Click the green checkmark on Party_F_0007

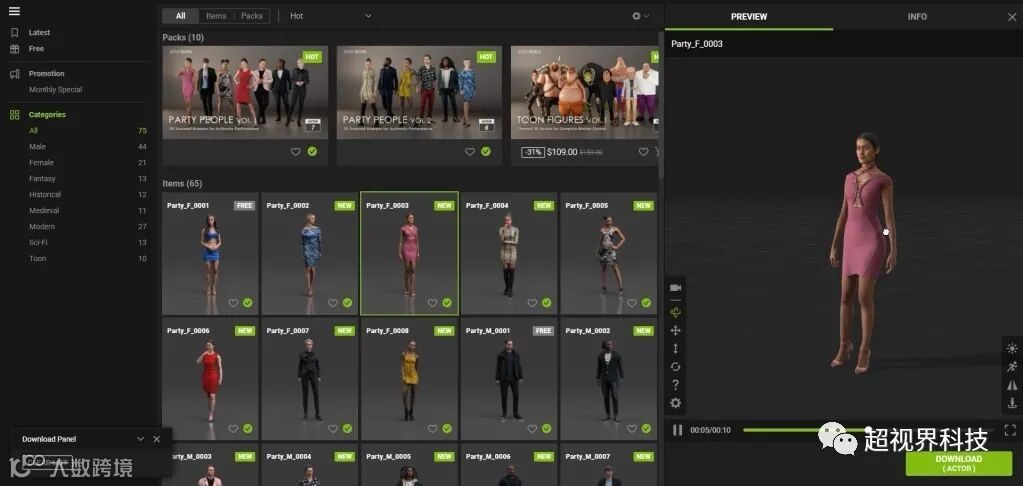tap(347, 429)
